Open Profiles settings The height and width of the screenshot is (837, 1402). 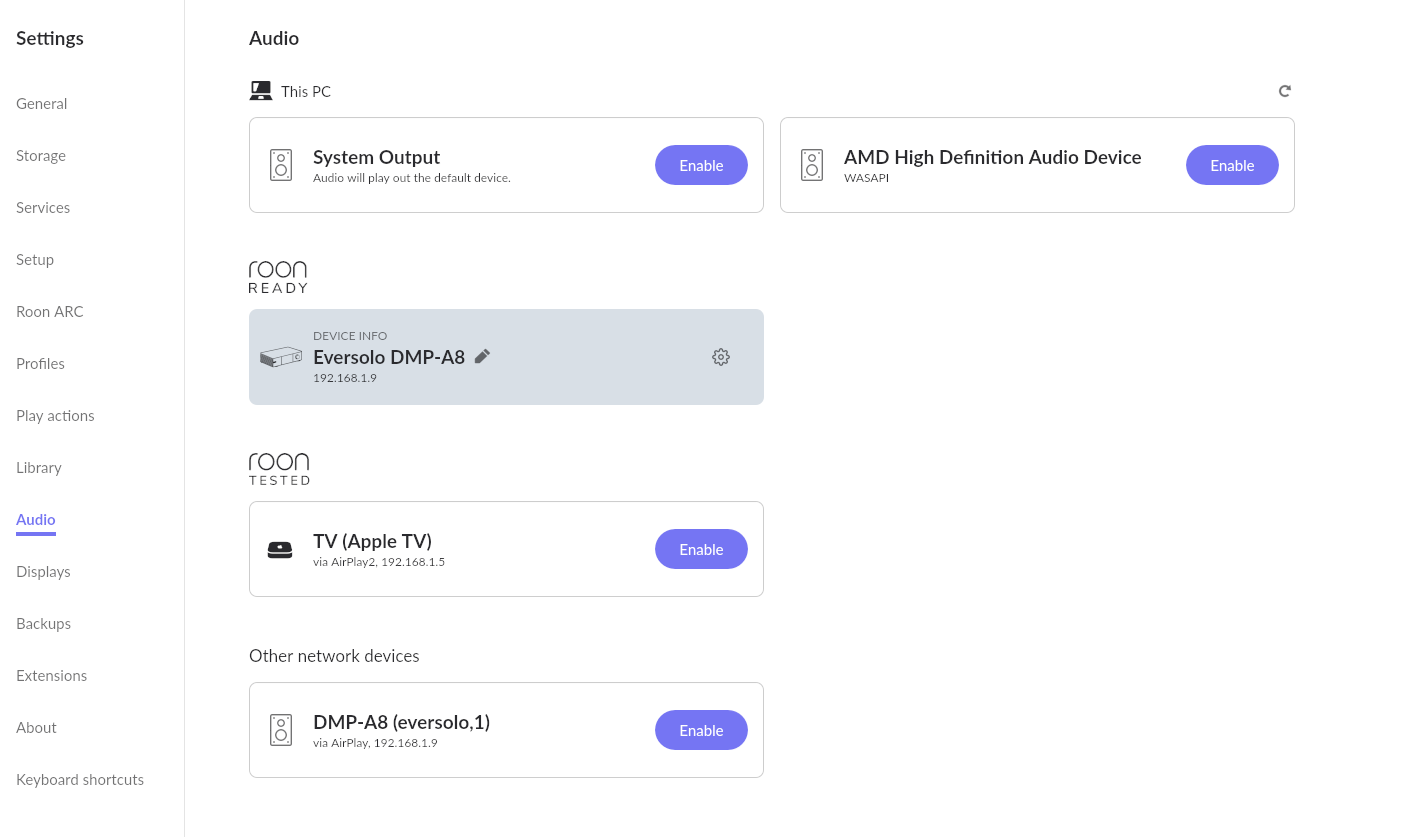click(40, 364)
